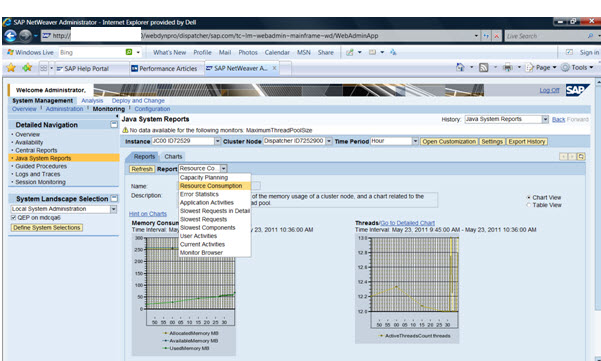Click the printer icon in toolbar
601x361 pixels.
coord(508,68)
